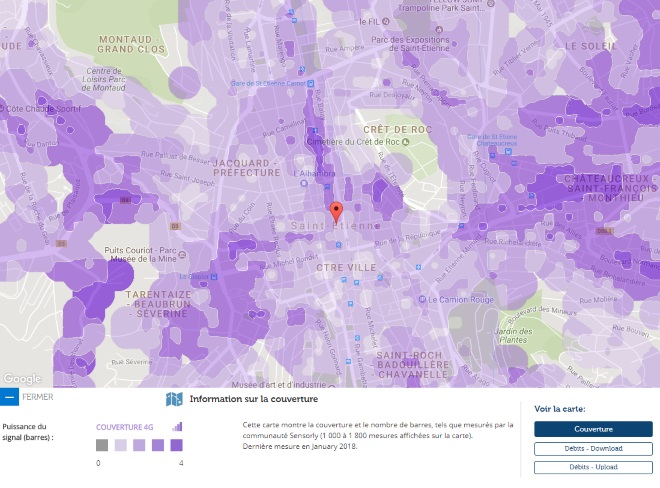
Task: Click the red location pin on Saint-Étienne
Action: tap(336, 212)
